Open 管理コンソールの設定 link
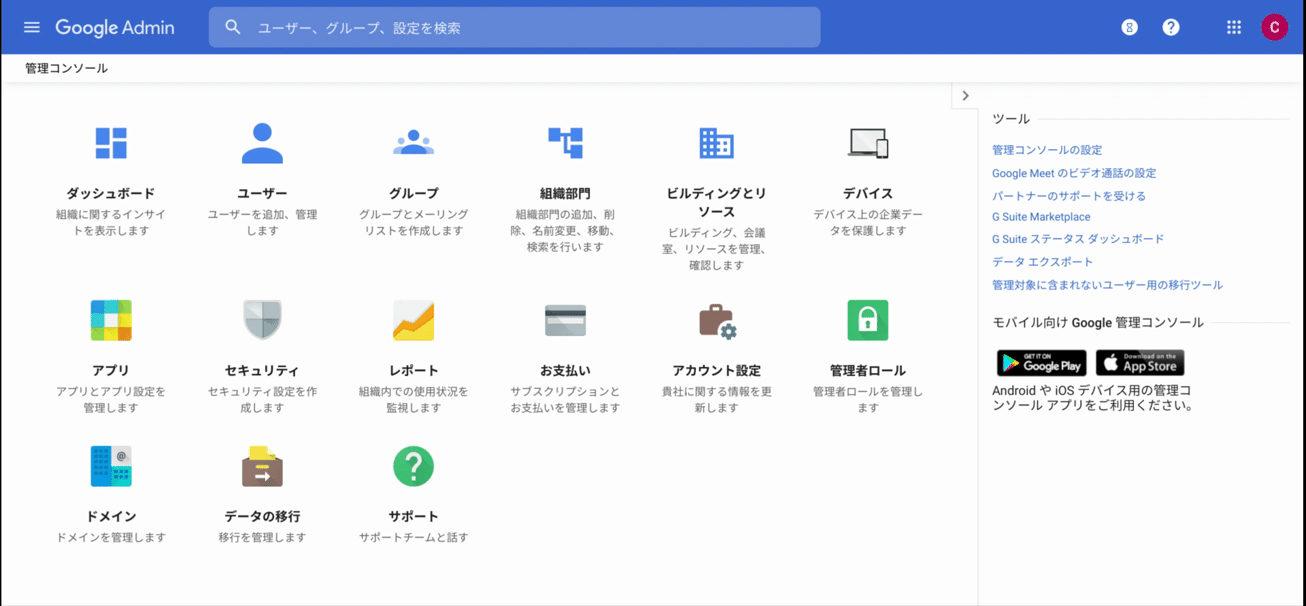 [x=1047, y=150]
